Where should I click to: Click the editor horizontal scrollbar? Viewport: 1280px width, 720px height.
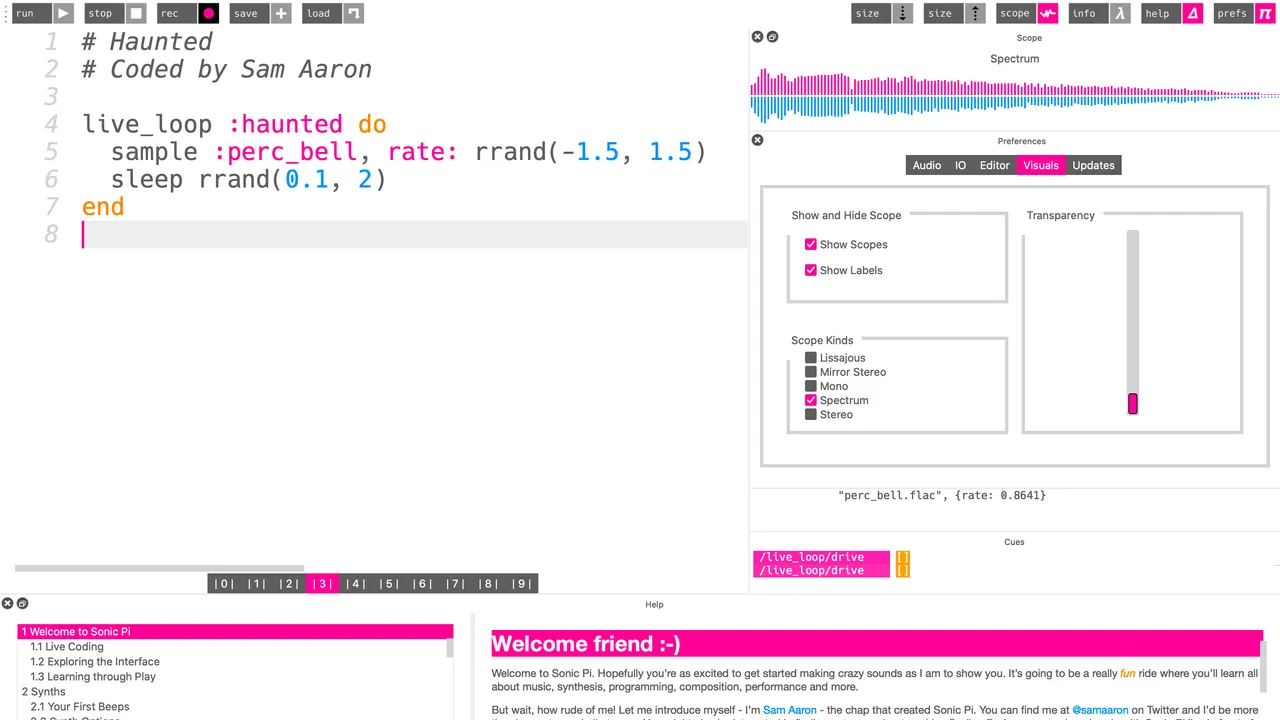[x=160, y=568]
